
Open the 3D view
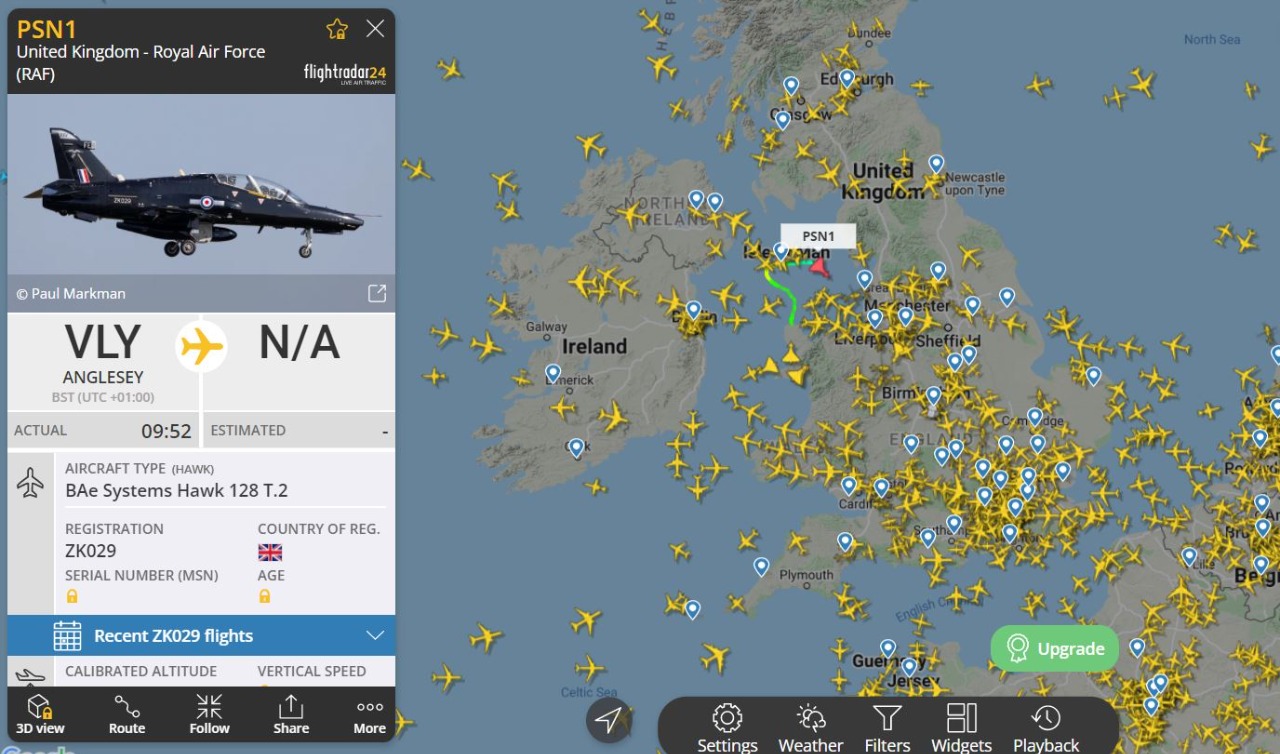pos(40,714)
